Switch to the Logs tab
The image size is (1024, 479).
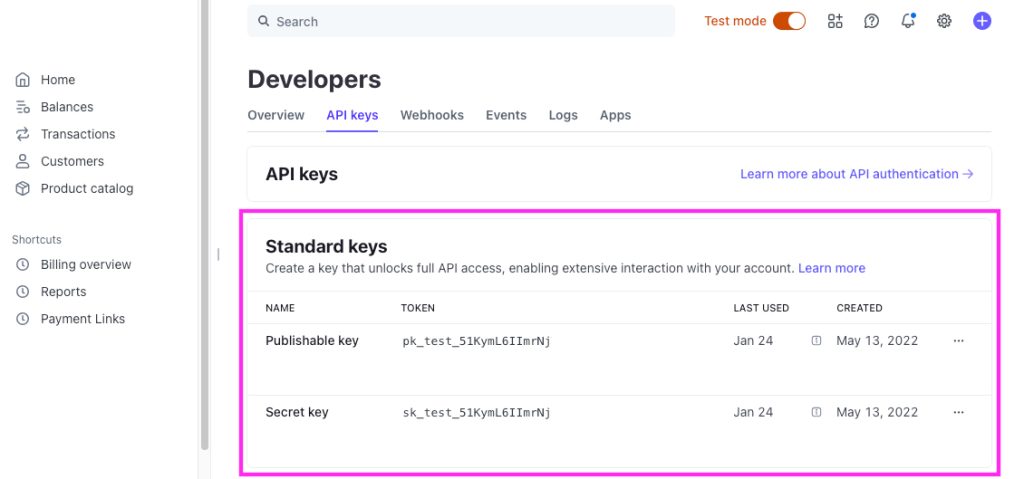point(563,115)
